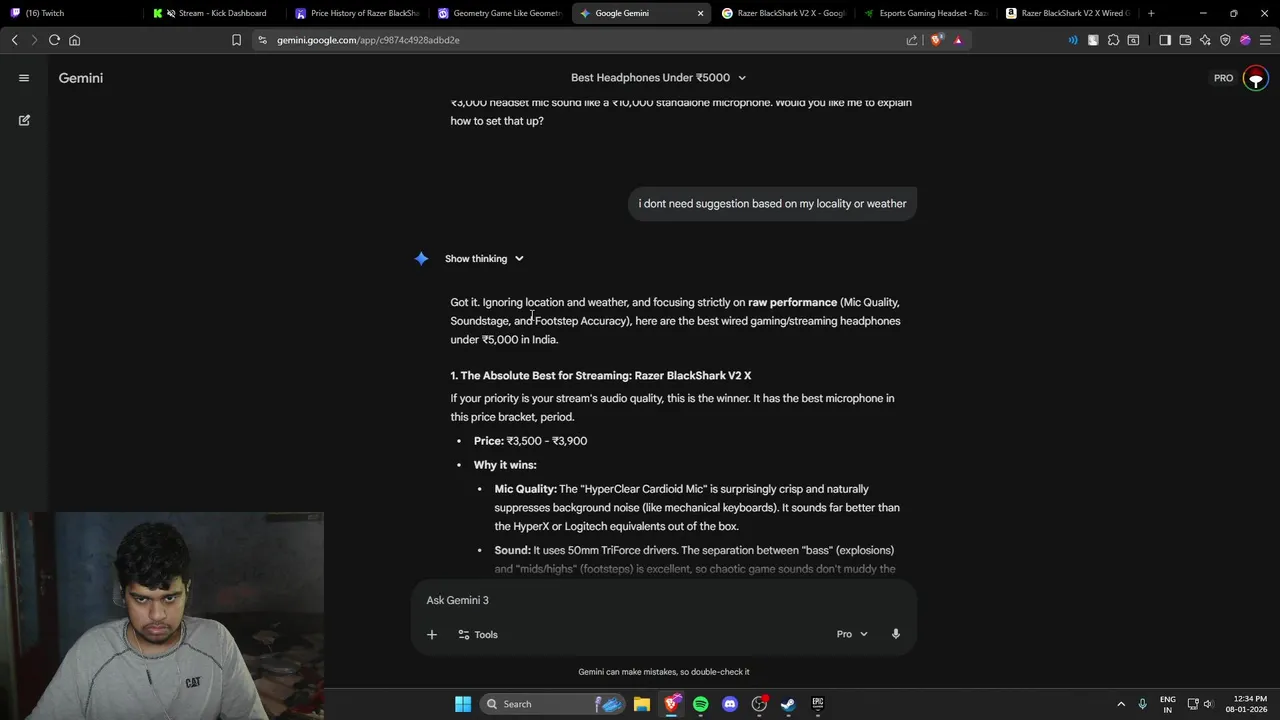Open the clock showing 12:34 PM
Screen dimensions: 1280x720
tap(1249, 704)
